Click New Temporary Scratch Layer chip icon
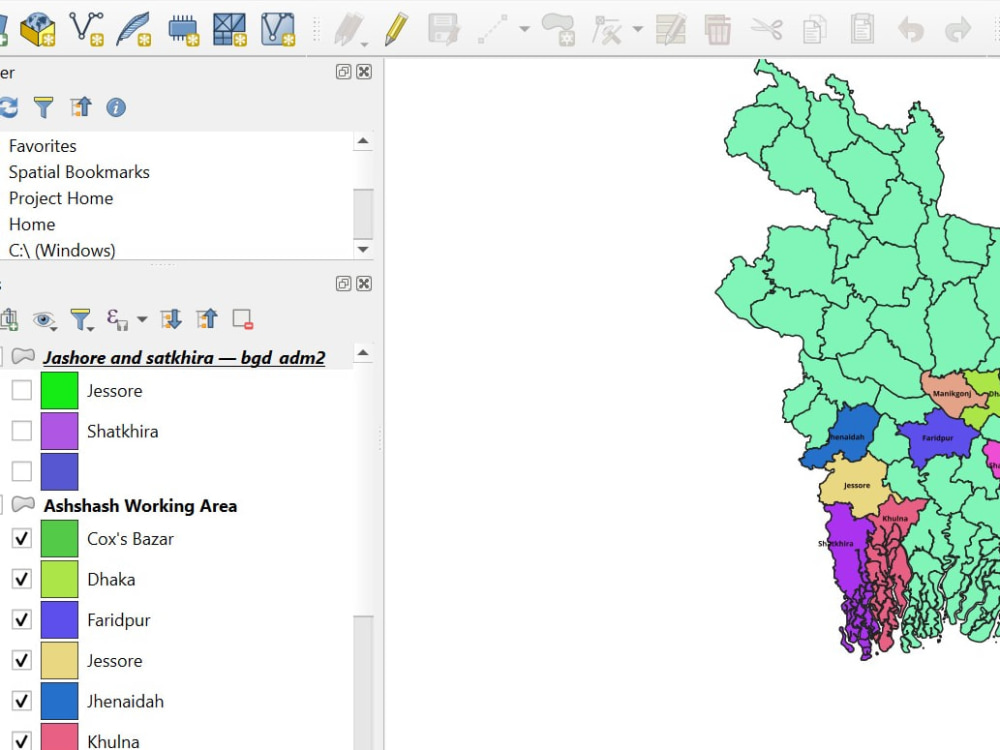The height and width of the screenshot is (750, 1000). tap(183, 29)
